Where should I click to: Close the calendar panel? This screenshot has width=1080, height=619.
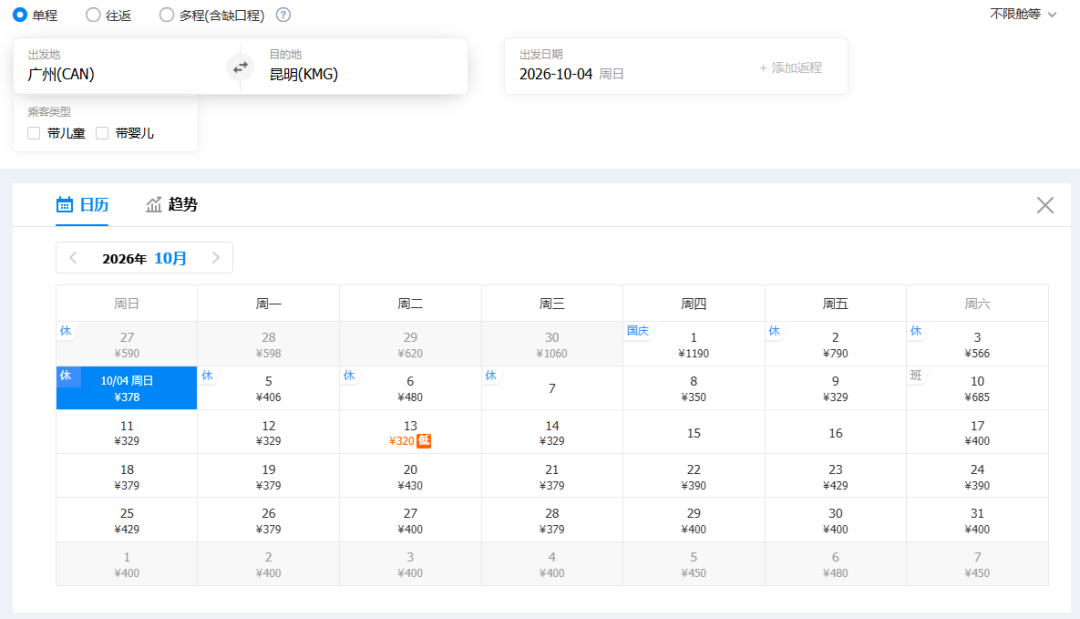[x=1045, y=204]
